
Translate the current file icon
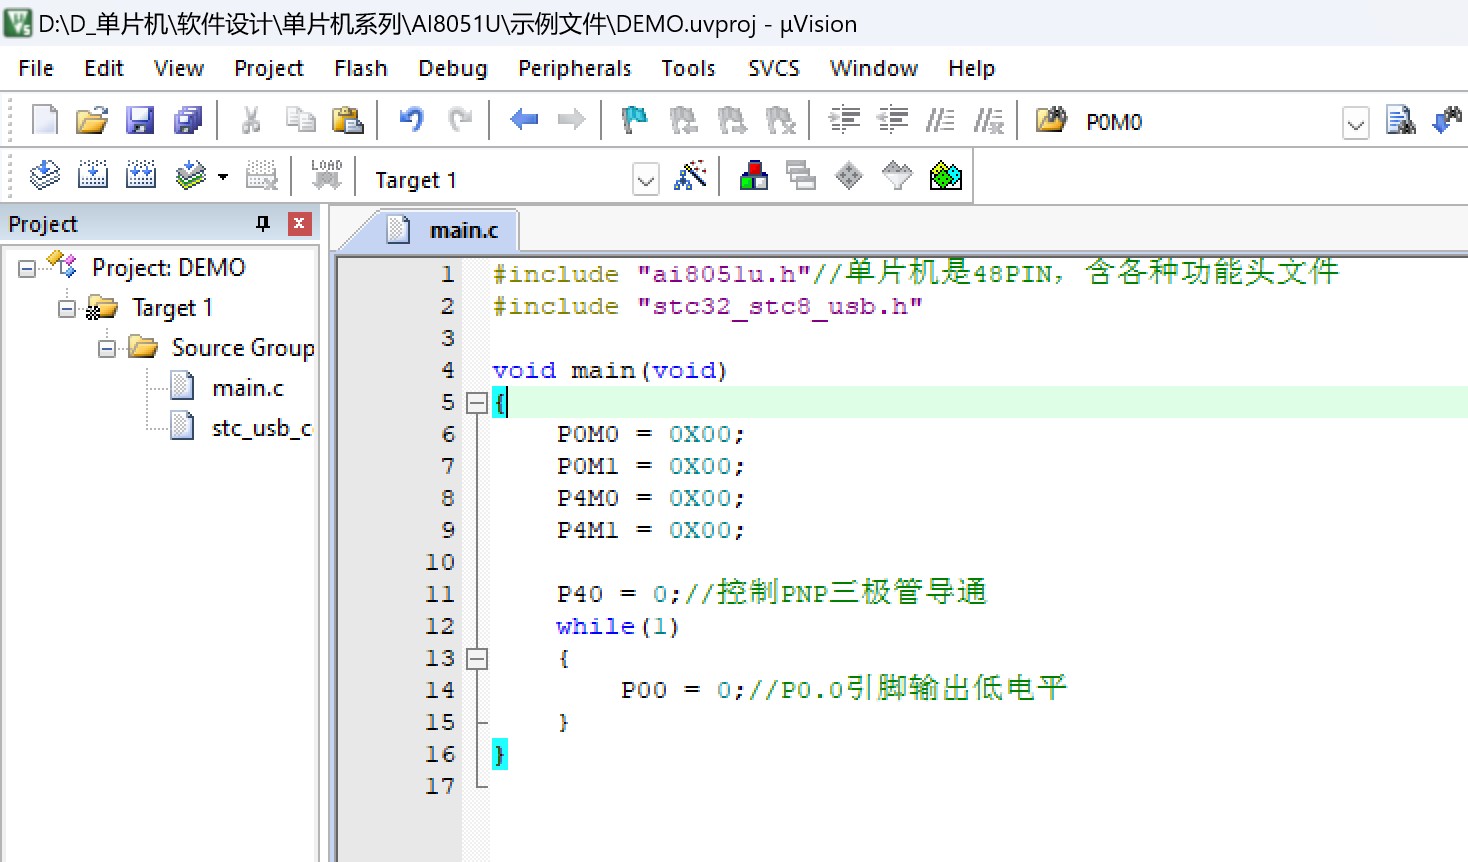coord(45,176)
